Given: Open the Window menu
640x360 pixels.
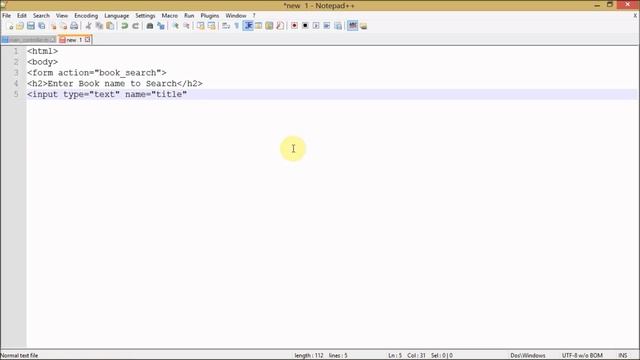Looking at the screenshot, I should coord(236,16).
